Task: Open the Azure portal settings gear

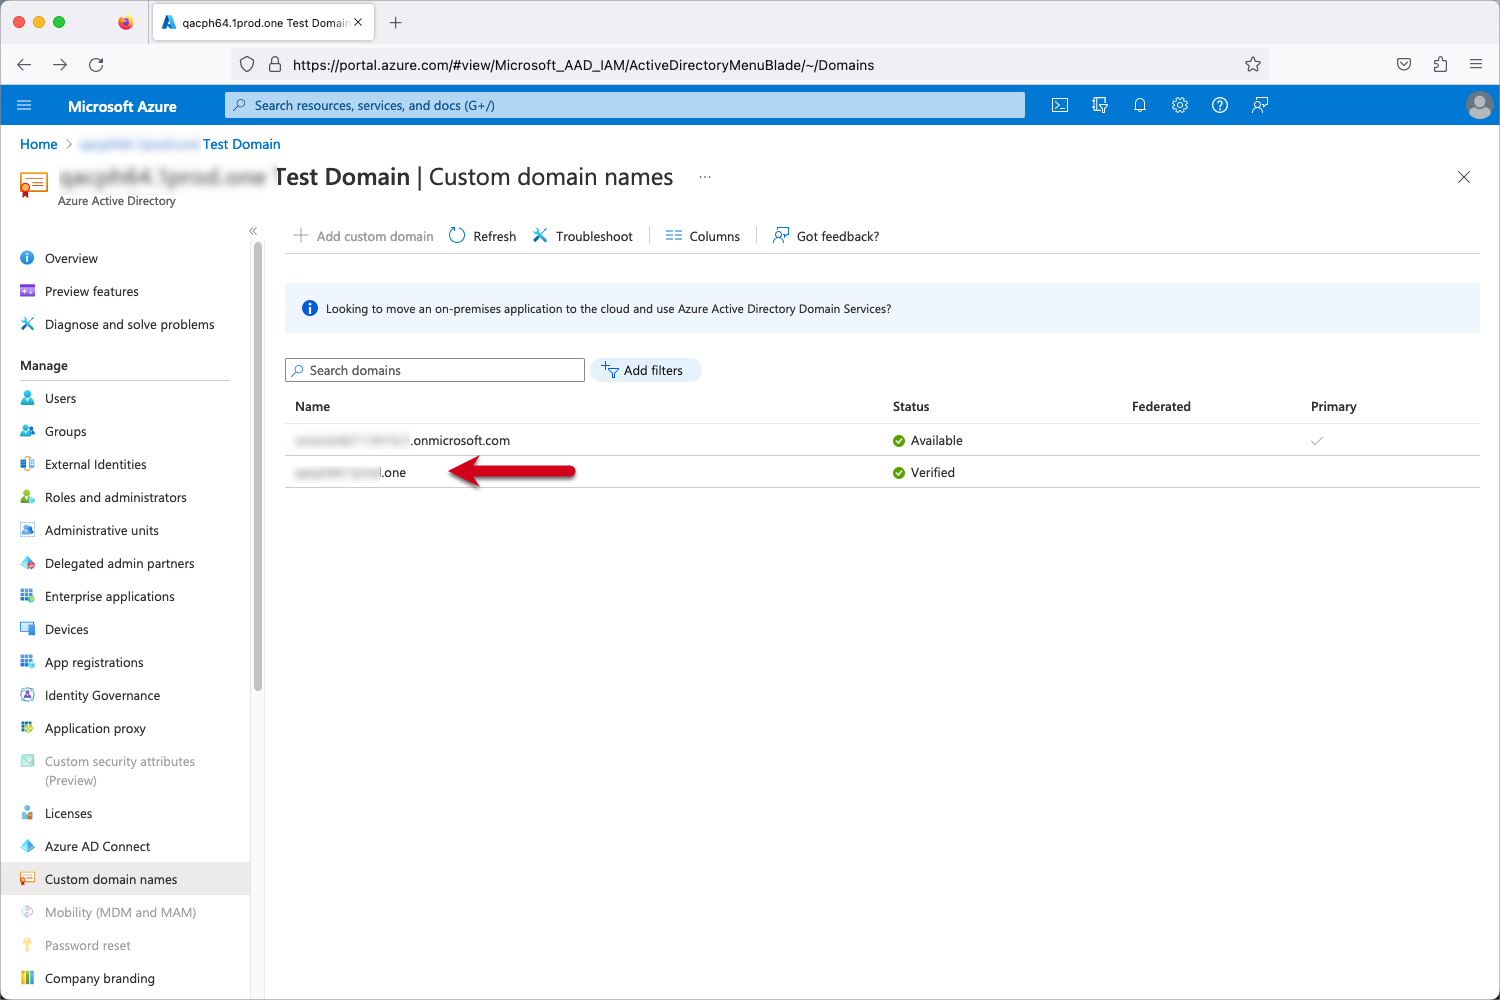Action: pos(1180,105)
